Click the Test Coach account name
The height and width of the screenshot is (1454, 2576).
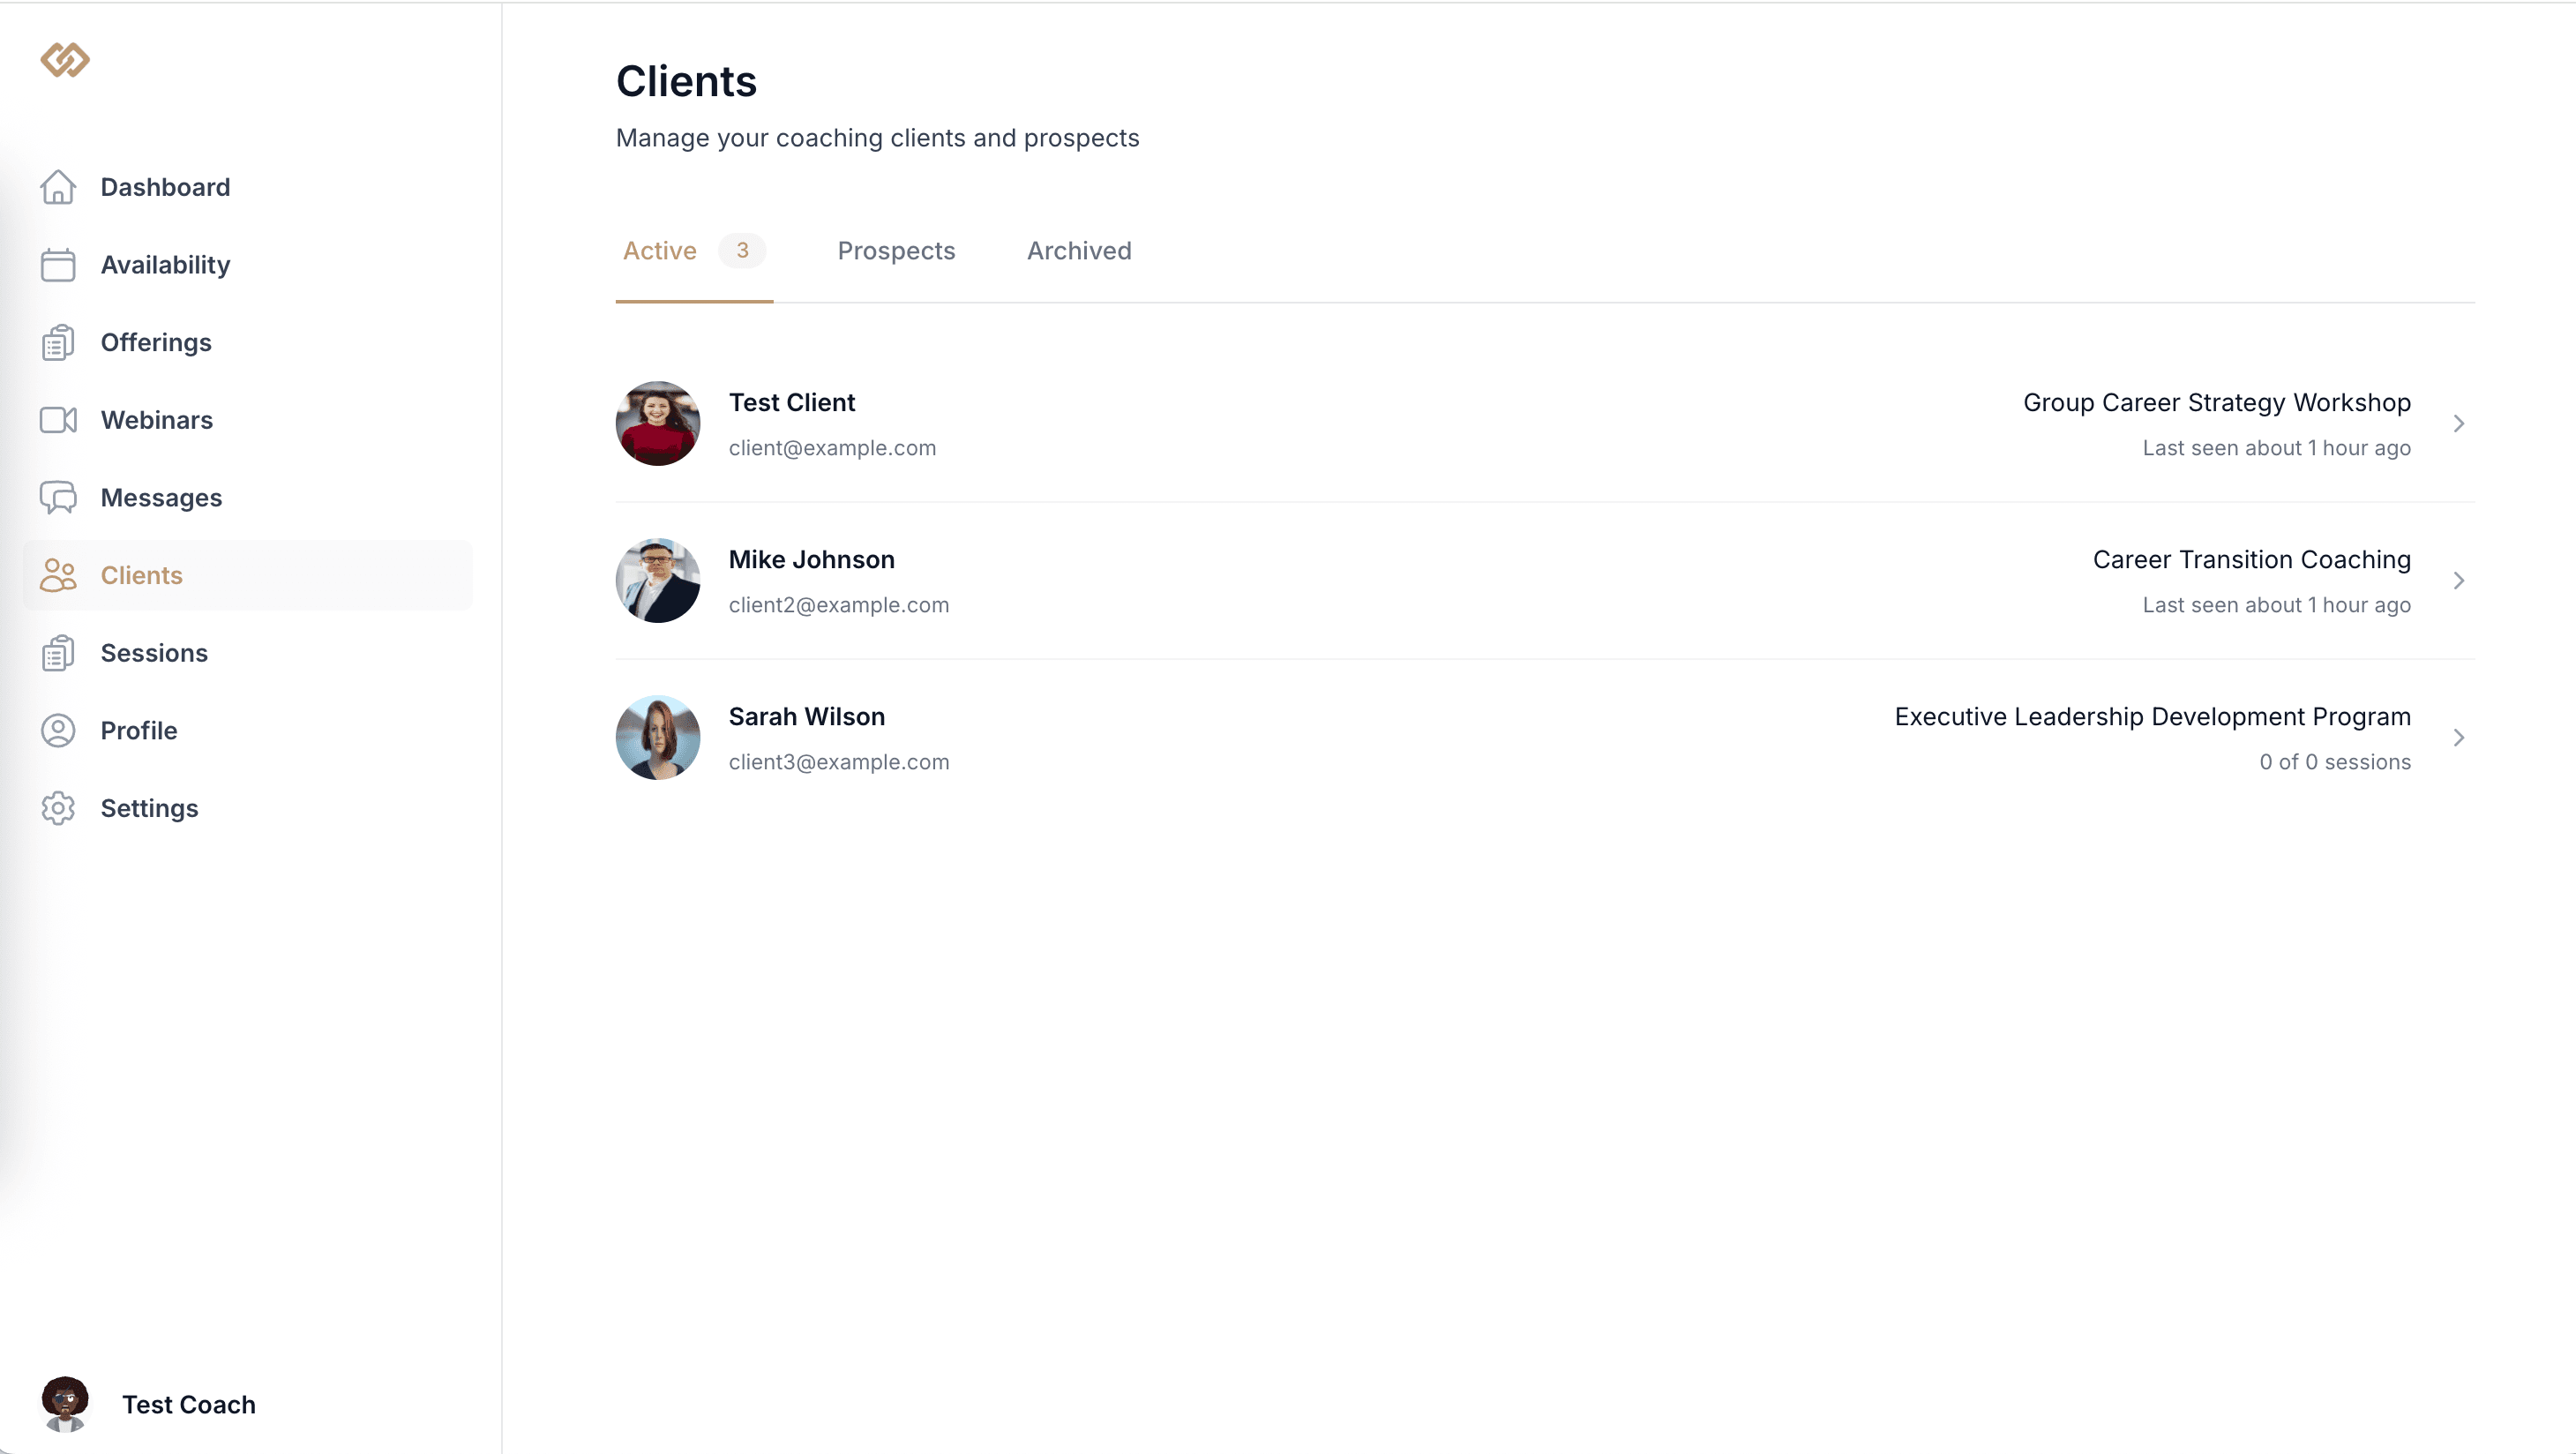188,1404
